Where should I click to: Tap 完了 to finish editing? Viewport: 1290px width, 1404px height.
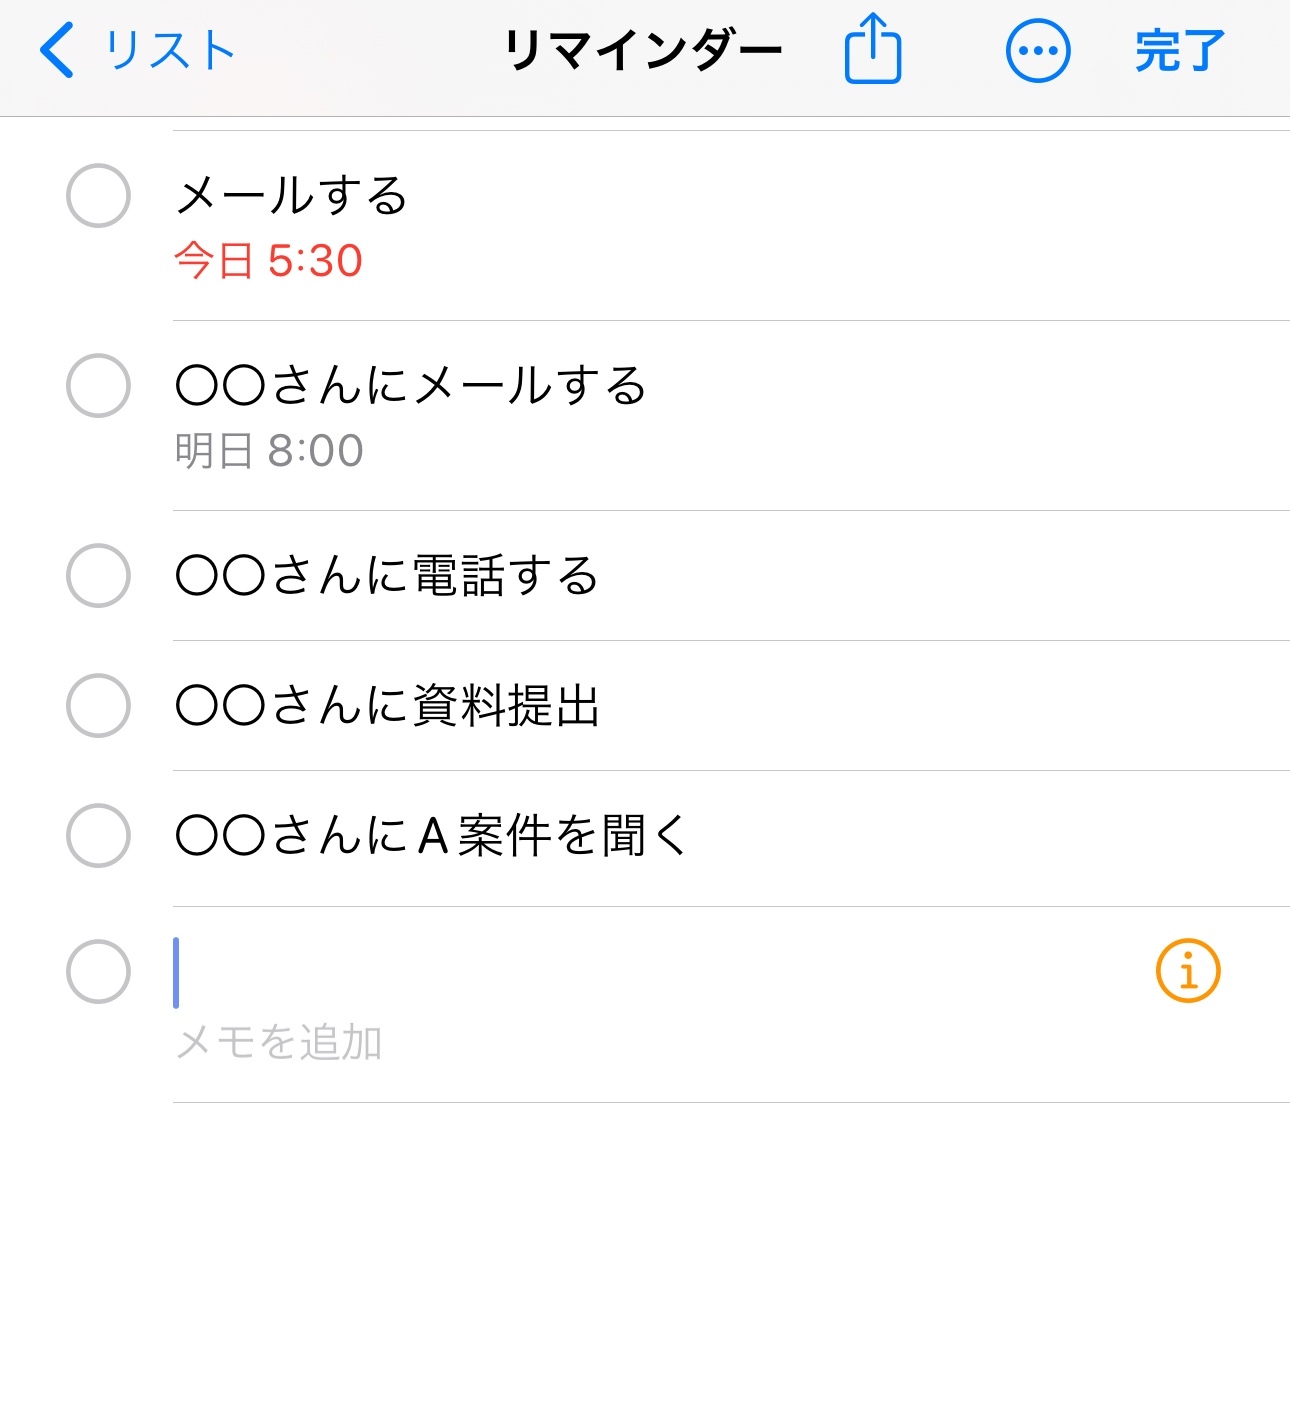pos(1179,51)
